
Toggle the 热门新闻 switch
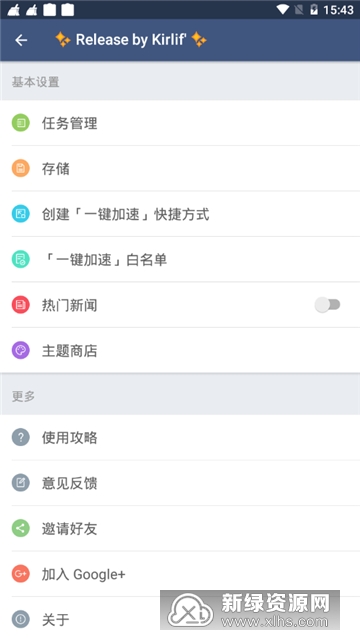[x=327, y=305]
